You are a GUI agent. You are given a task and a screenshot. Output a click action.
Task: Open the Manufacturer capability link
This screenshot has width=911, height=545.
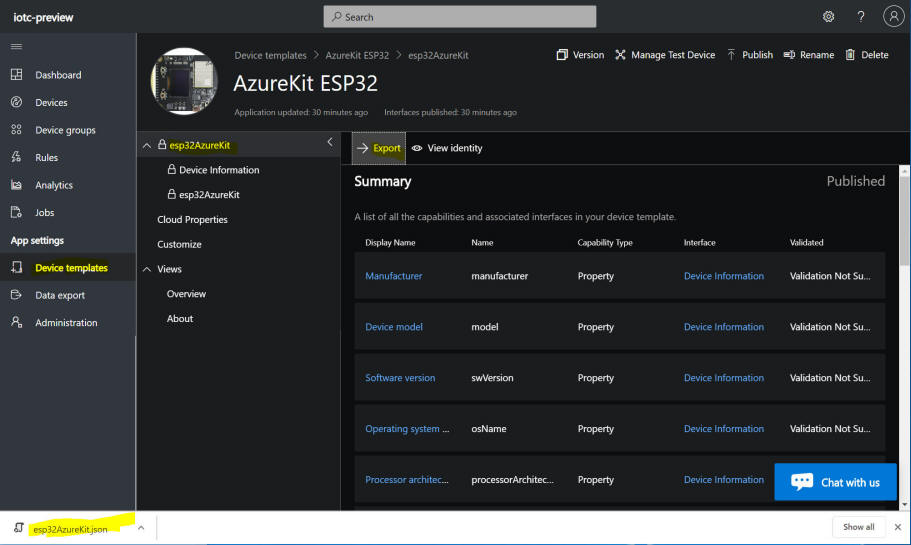tap(393, 276)
